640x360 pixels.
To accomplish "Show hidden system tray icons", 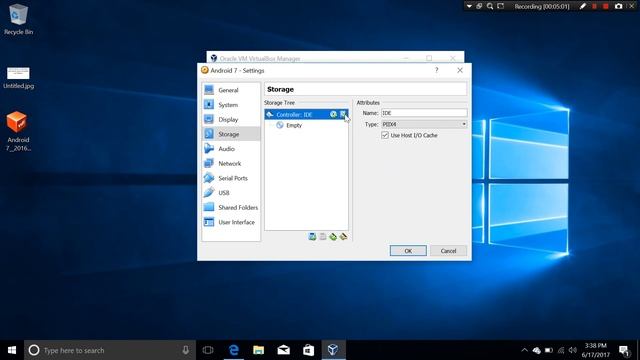I will tap(524, 350).
